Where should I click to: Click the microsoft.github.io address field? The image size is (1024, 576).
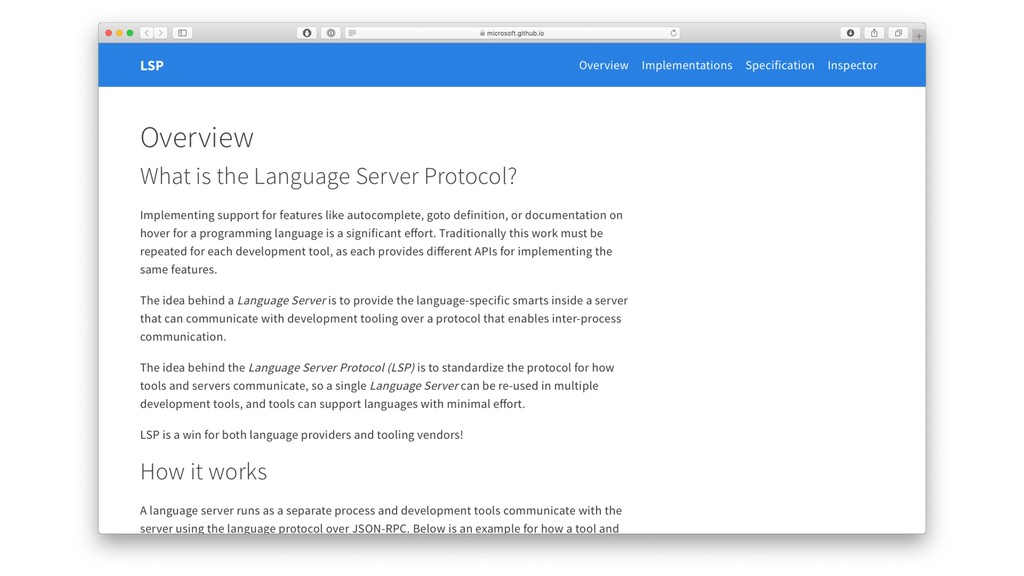[513, 33]
